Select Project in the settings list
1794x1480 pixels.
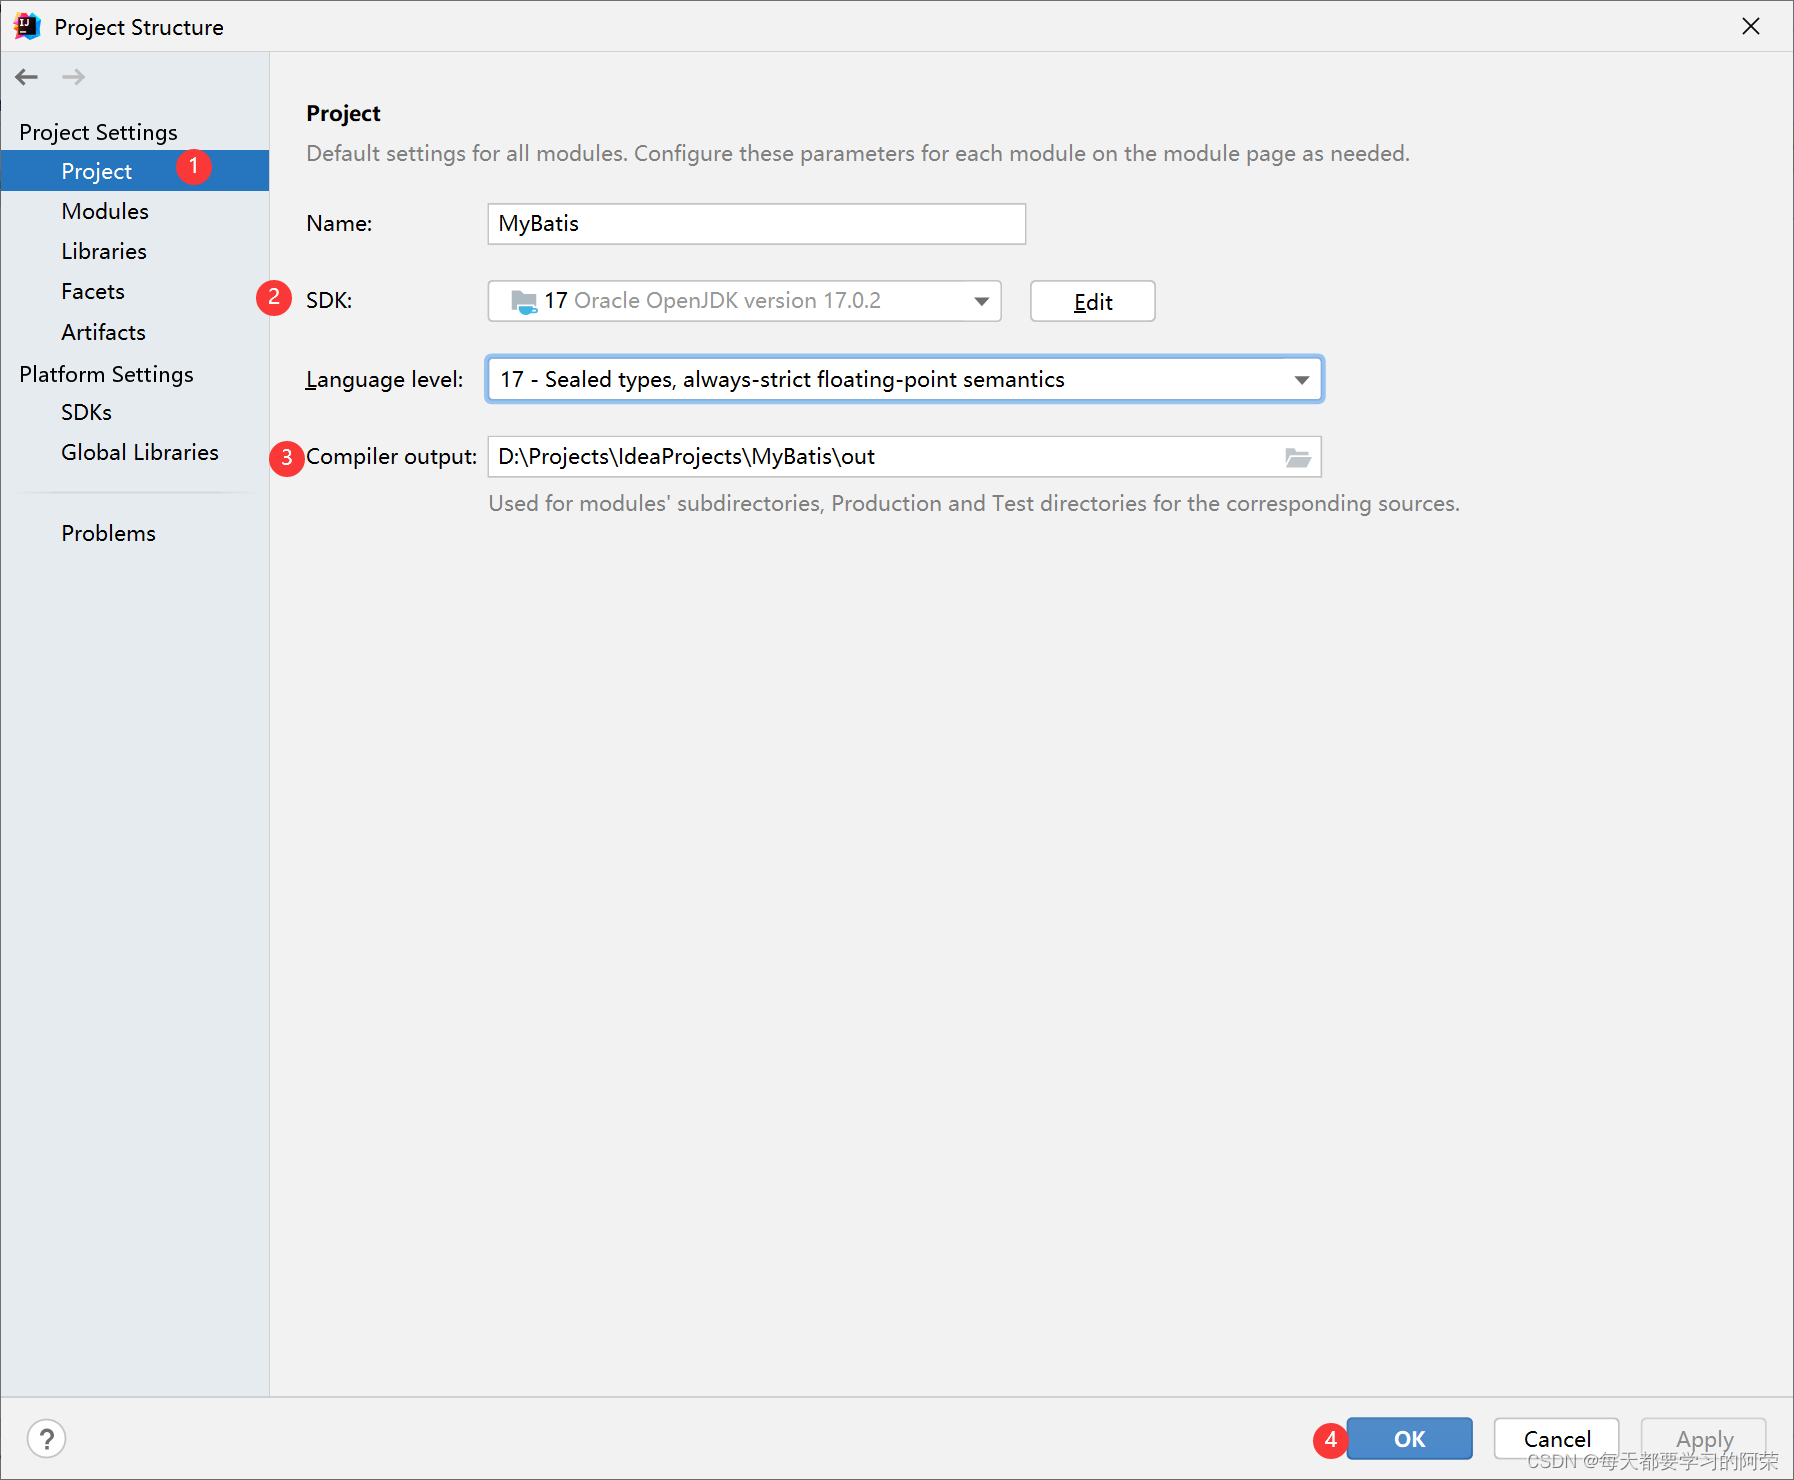[x=135, y=171]
